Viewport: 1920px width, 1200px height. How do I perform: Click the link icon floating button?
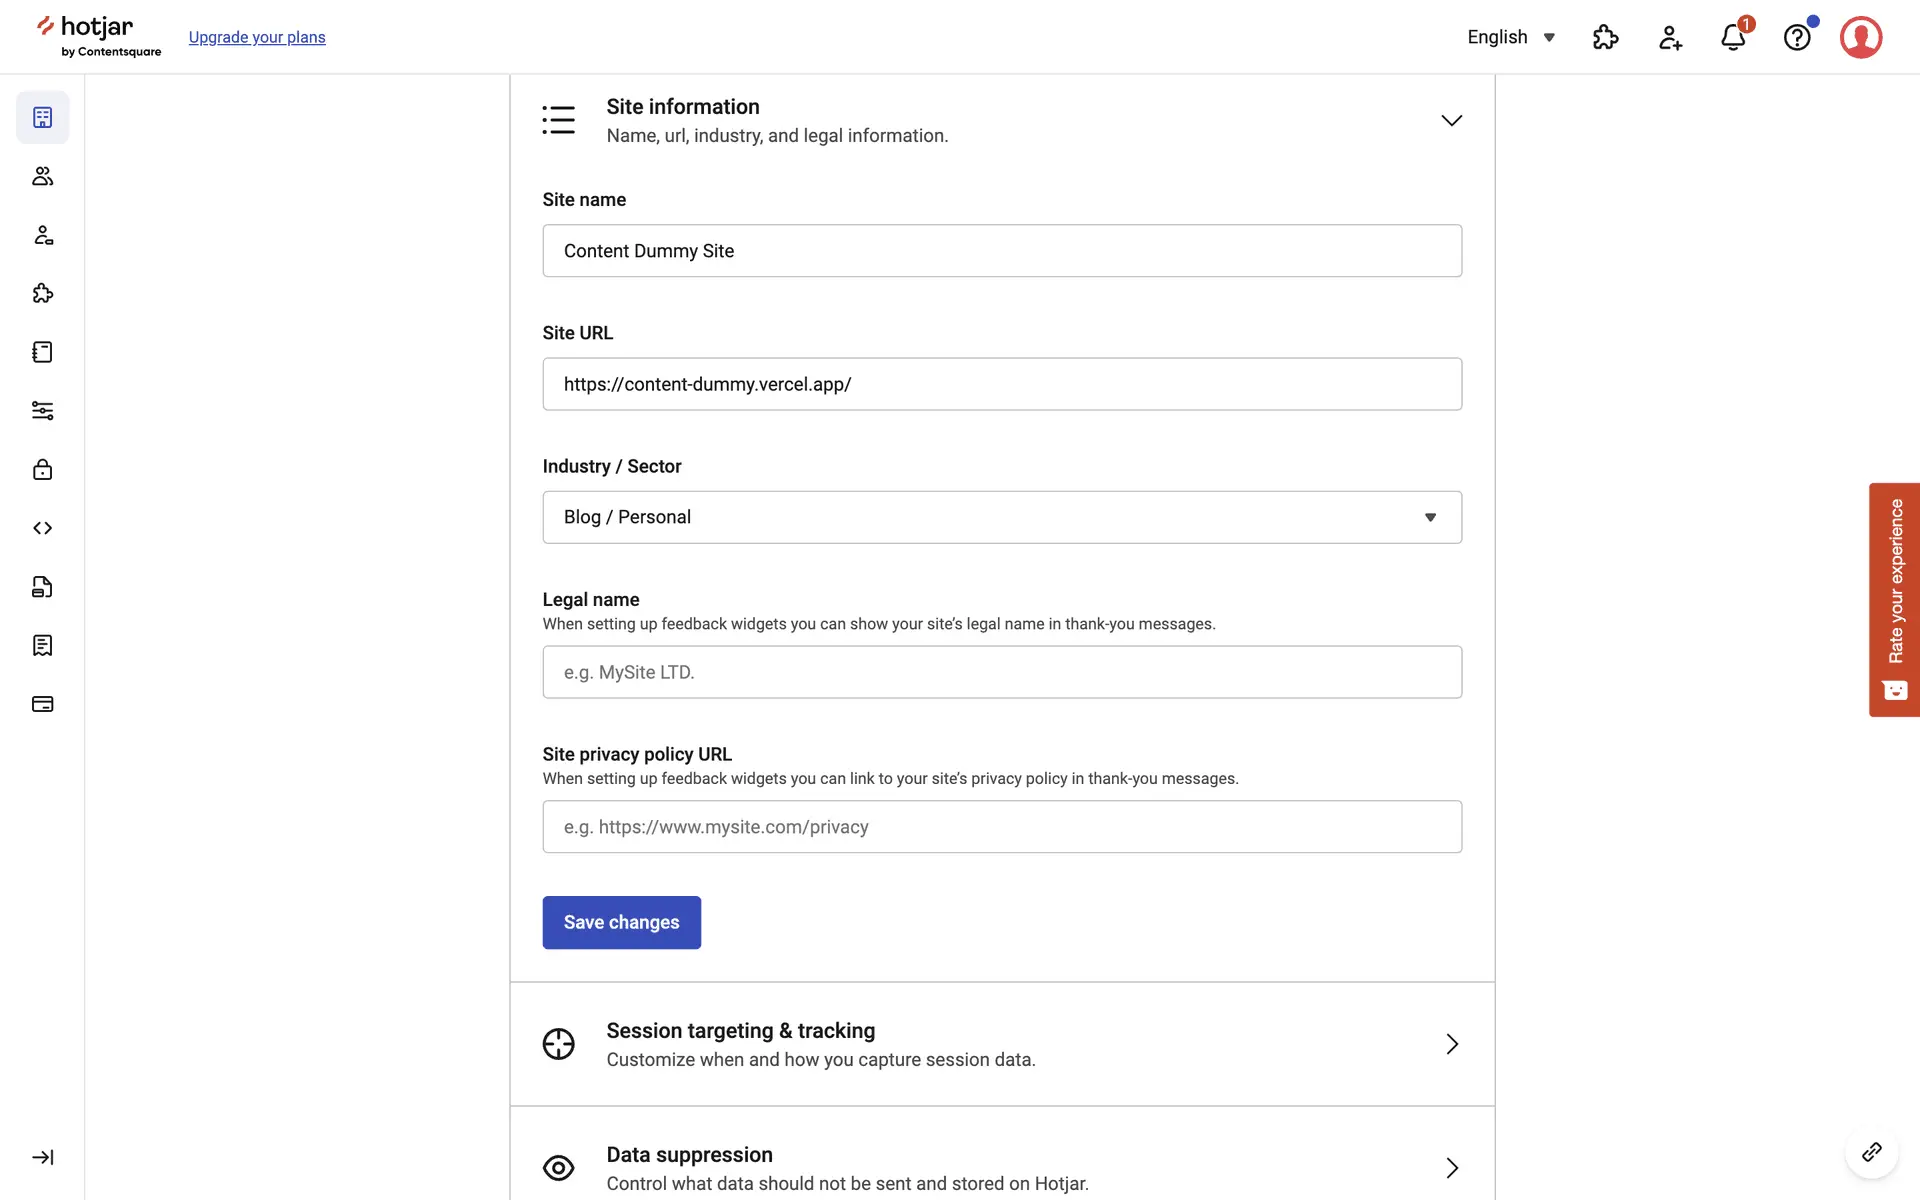pos(1871,1152)
